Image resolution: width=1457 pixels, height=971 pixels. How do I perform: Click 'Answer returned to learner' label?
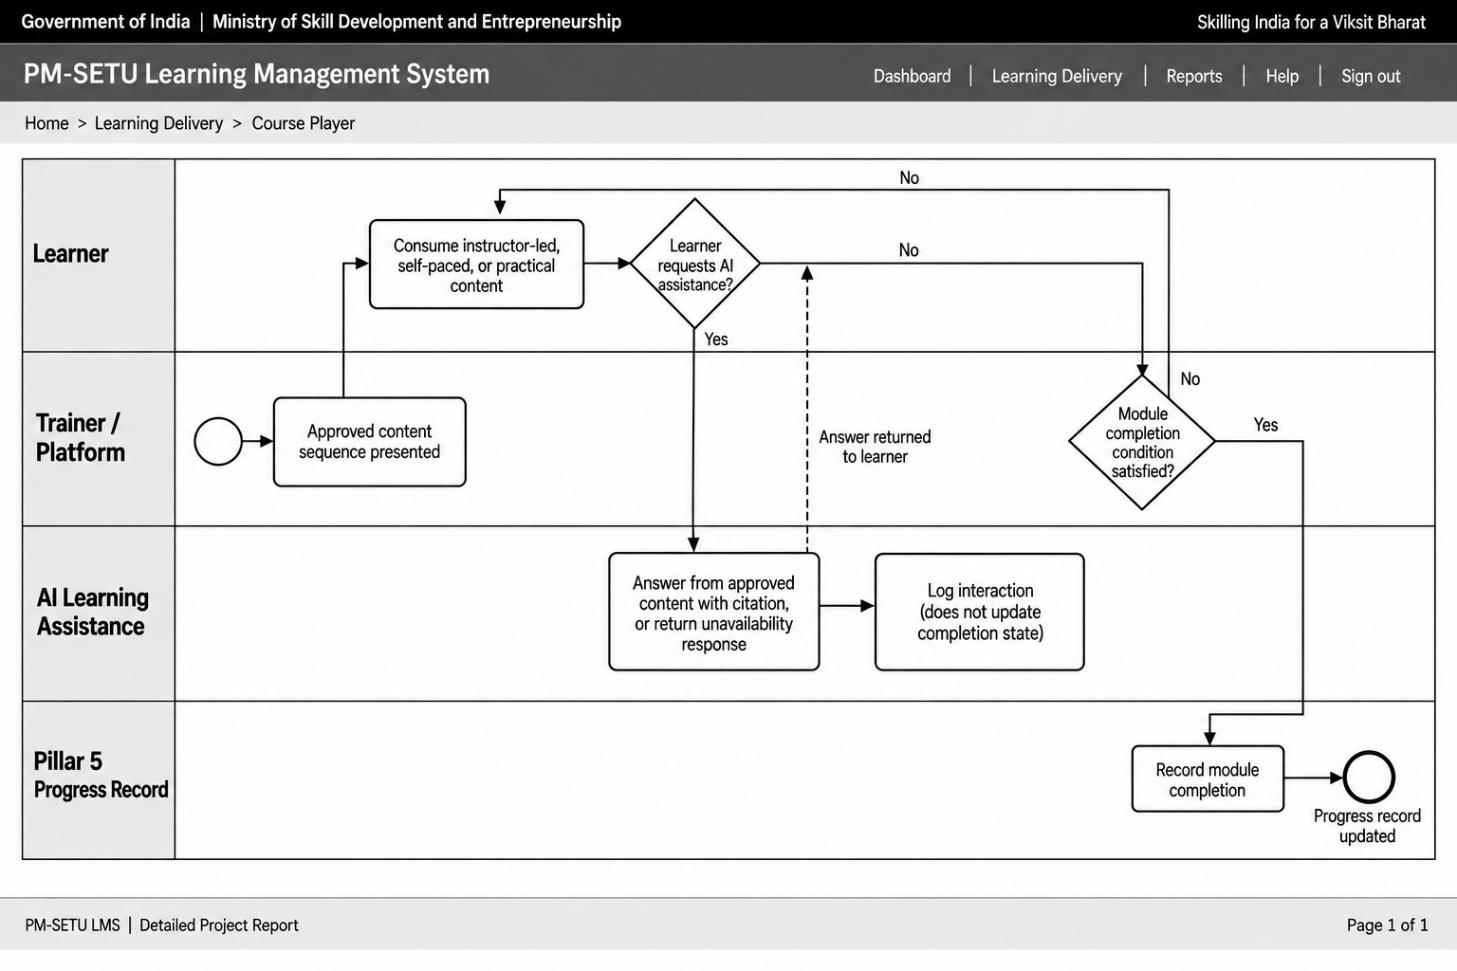point(875,447)
